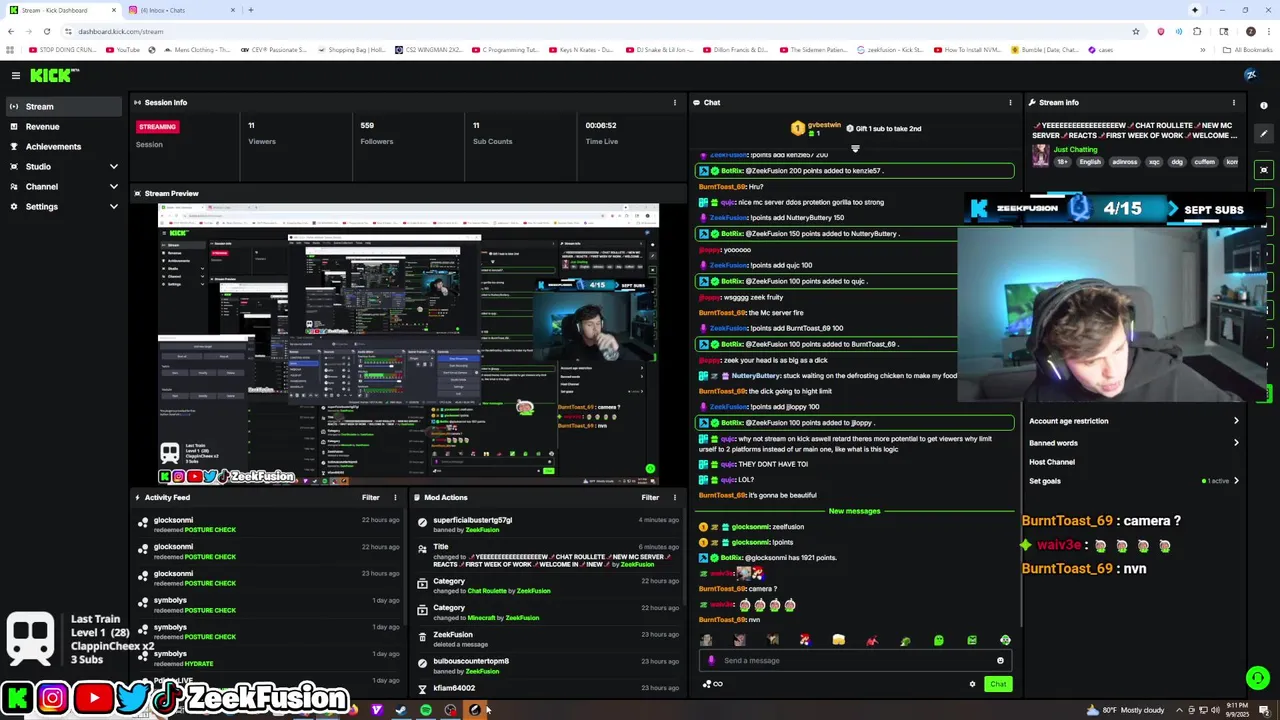Click the purple chat identity badge icon
This screenshot has height=720, width=1280.
point(711,660)
